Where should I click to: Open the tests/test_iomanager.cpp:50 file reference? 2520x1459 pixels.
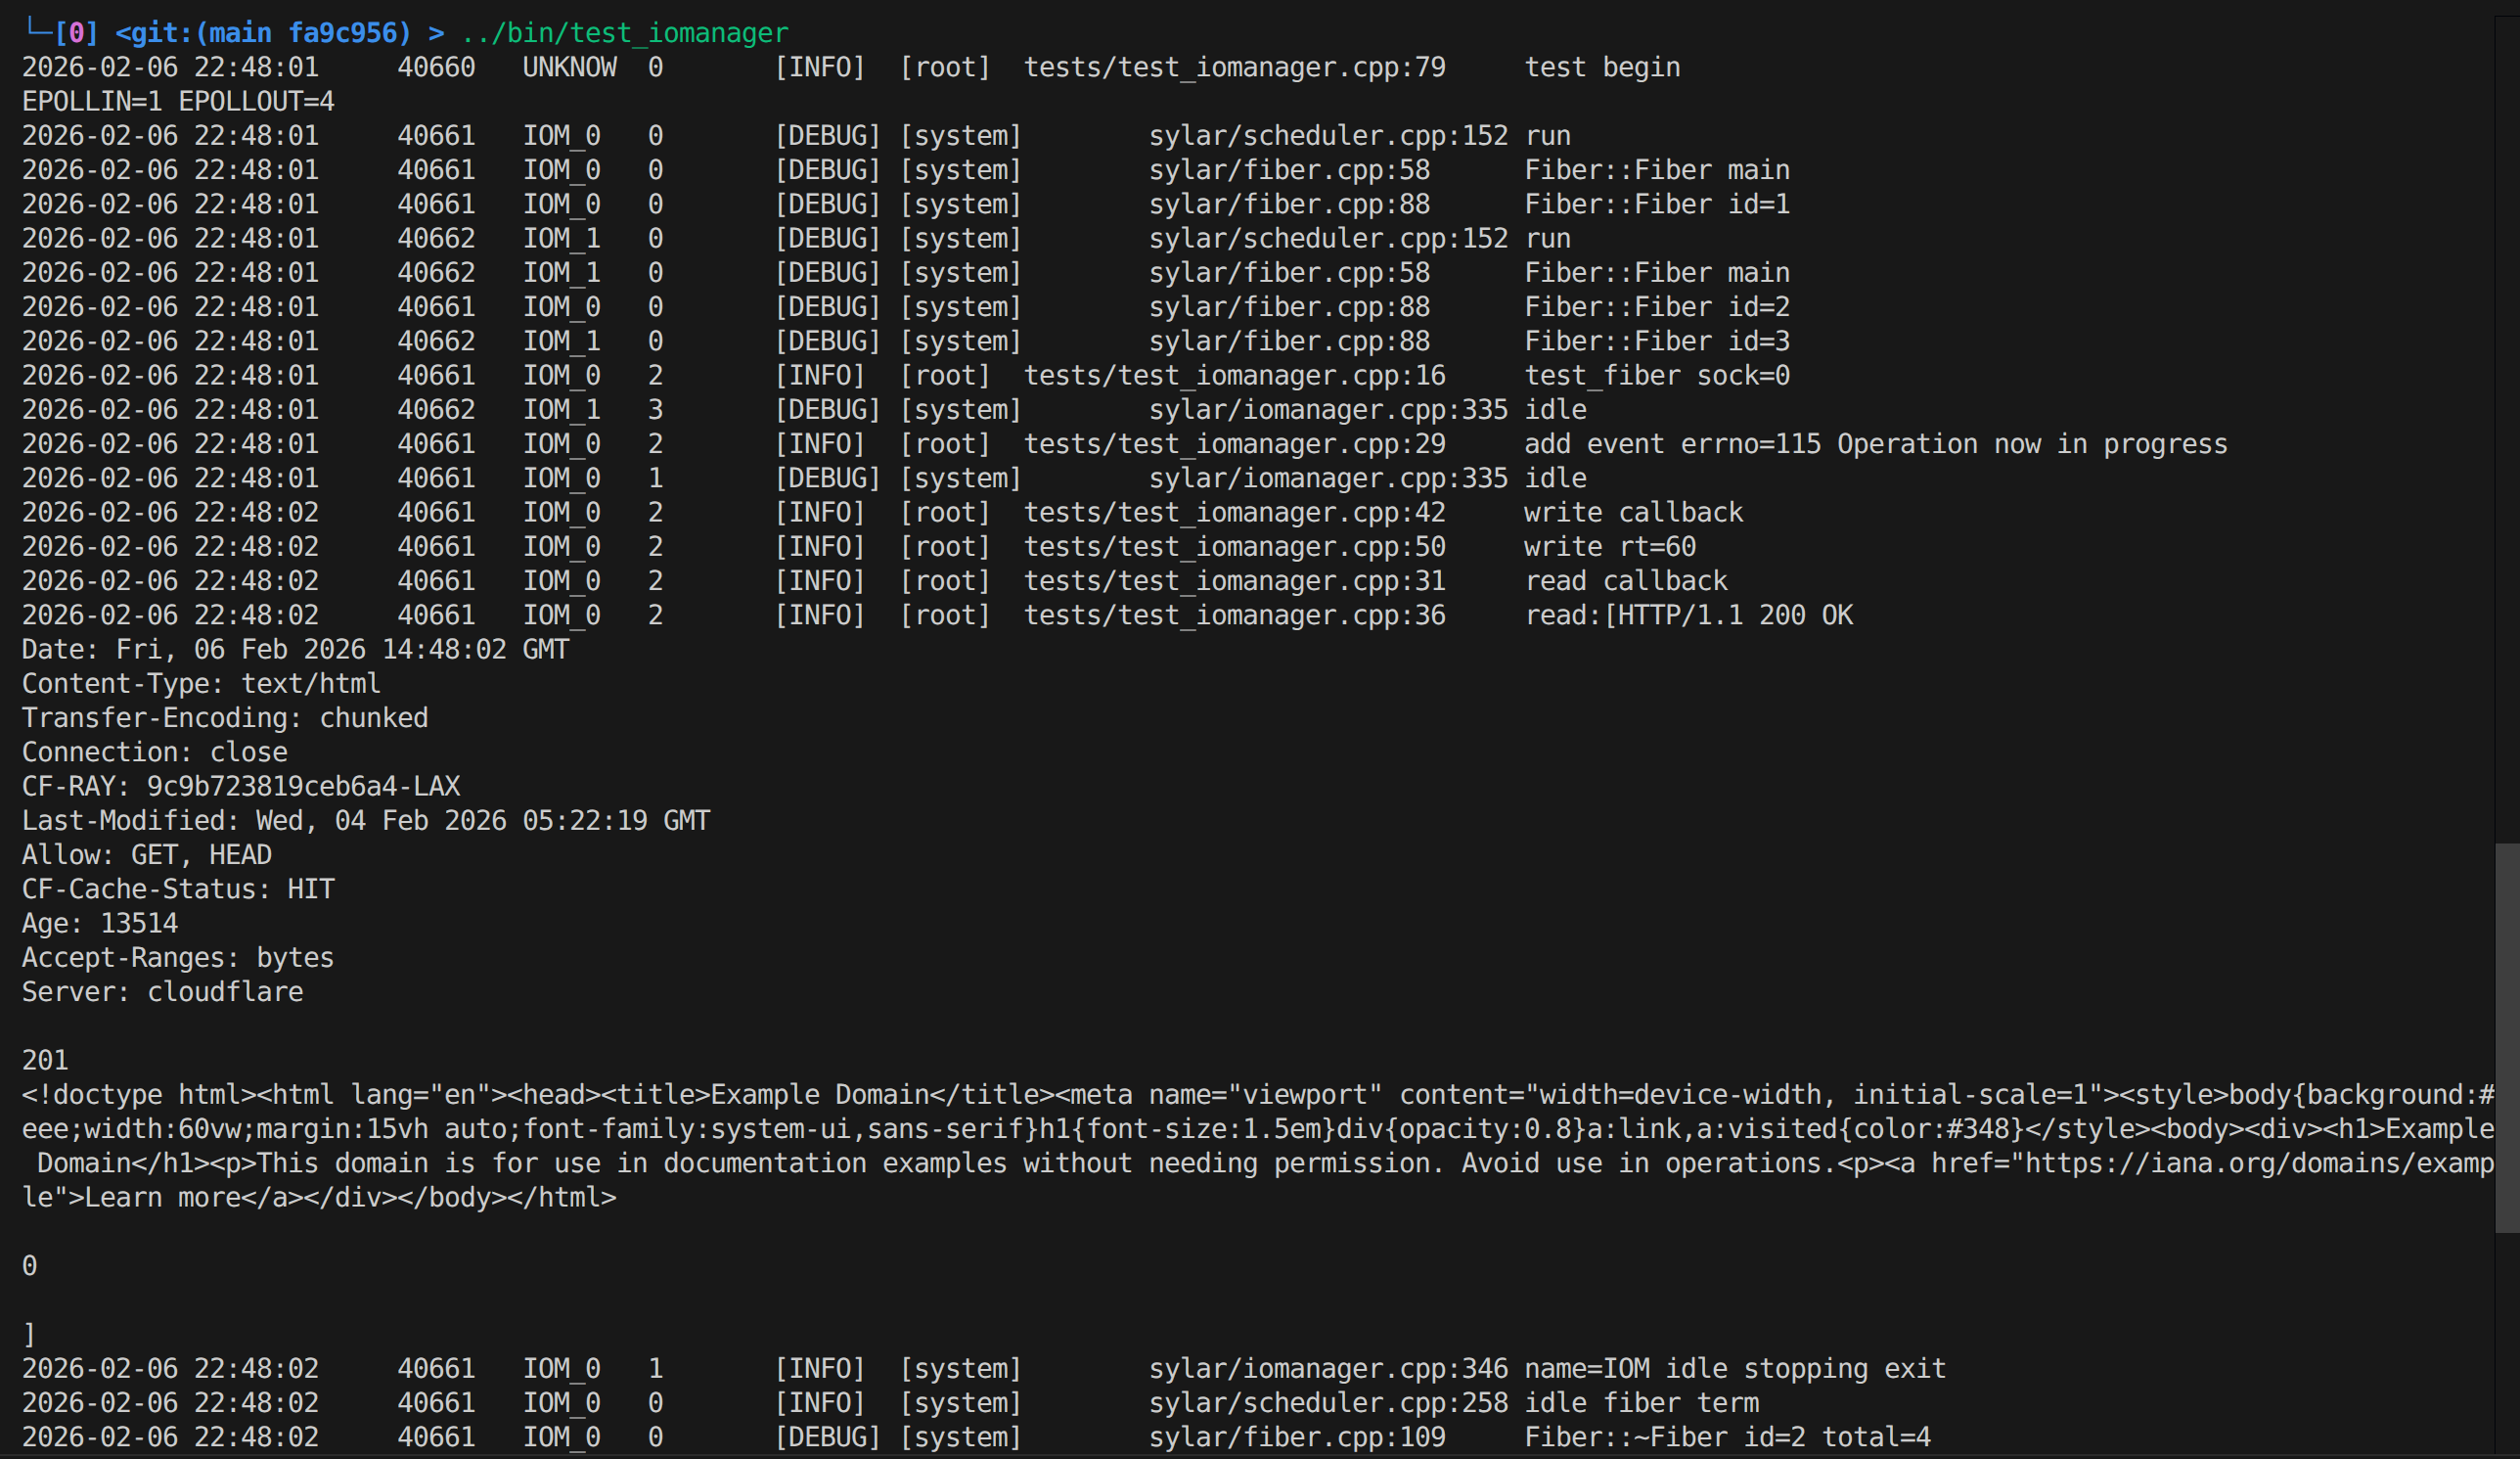tap(1234, 546)
